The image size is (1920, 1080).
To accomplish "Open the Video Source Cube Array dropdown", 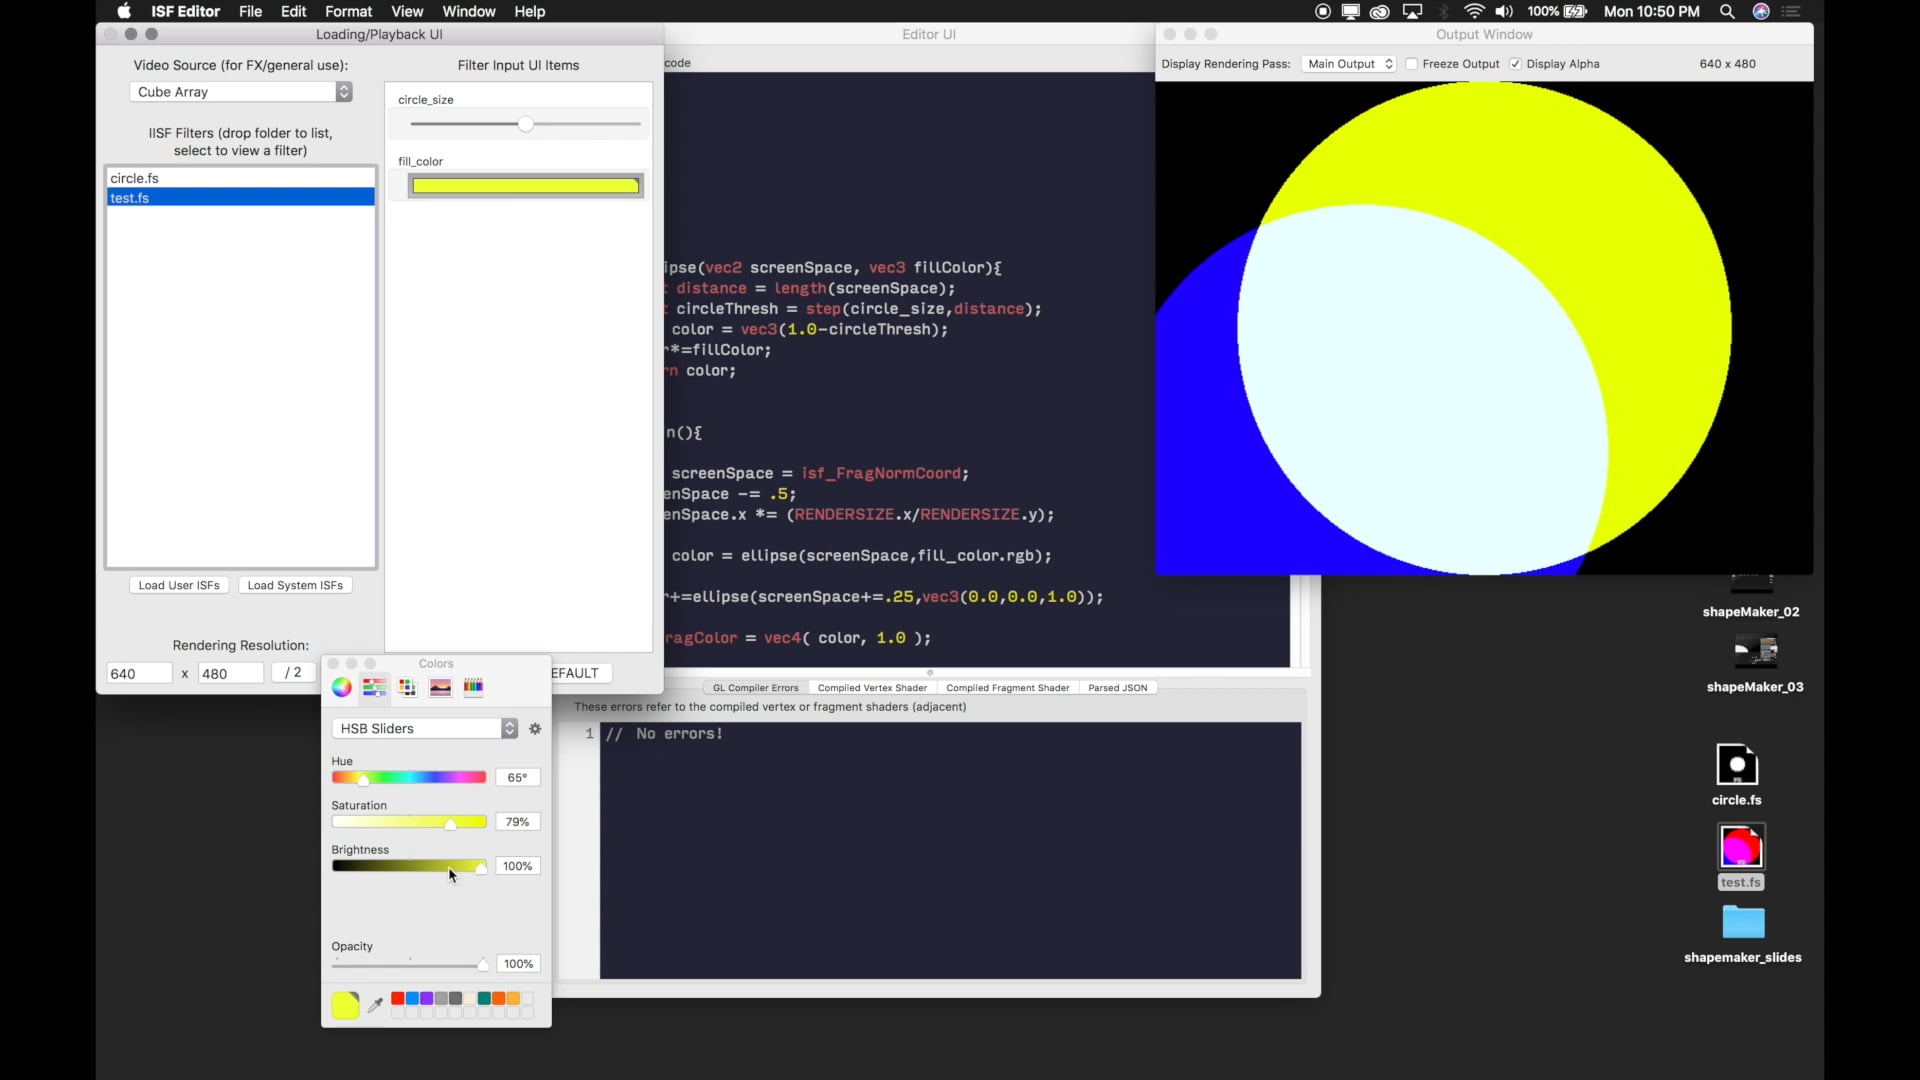I will (241, 92).
